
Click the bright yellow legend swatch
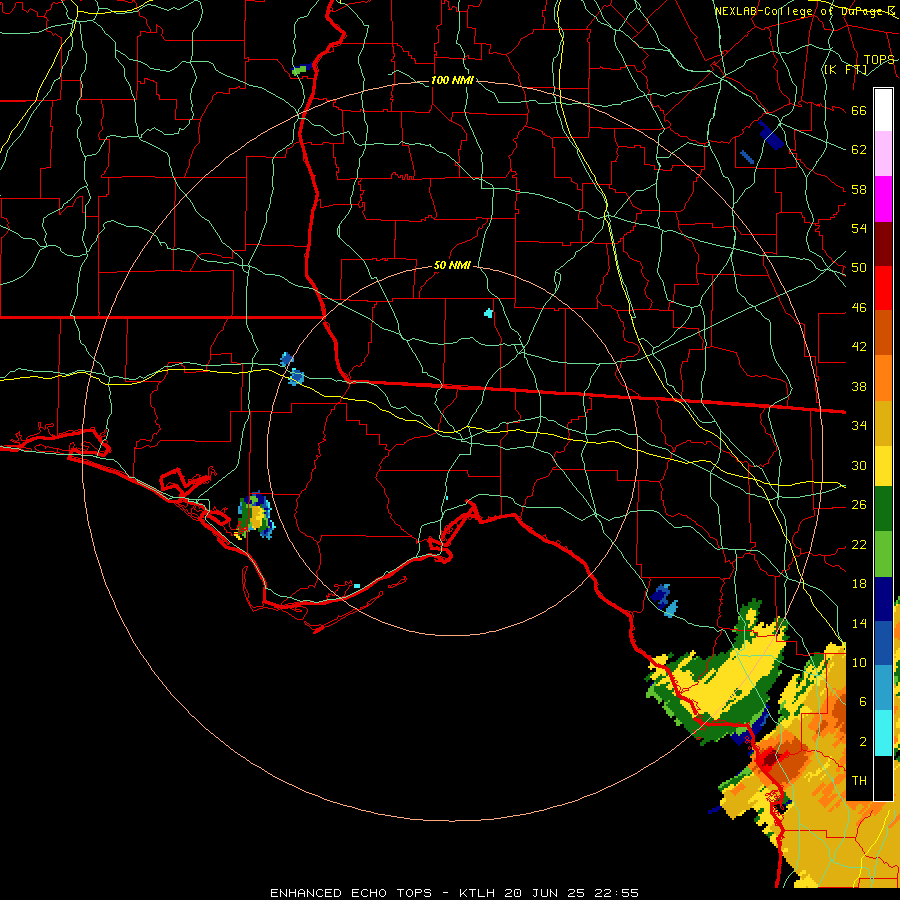coord(883,466)
